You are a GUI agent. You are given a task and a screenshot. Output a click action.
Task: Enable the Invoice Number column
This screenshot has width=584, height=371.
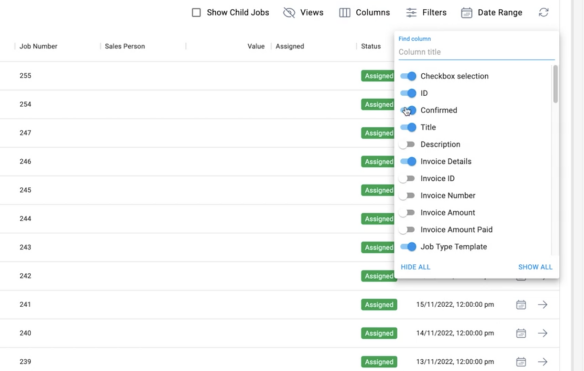coord(407,196)
